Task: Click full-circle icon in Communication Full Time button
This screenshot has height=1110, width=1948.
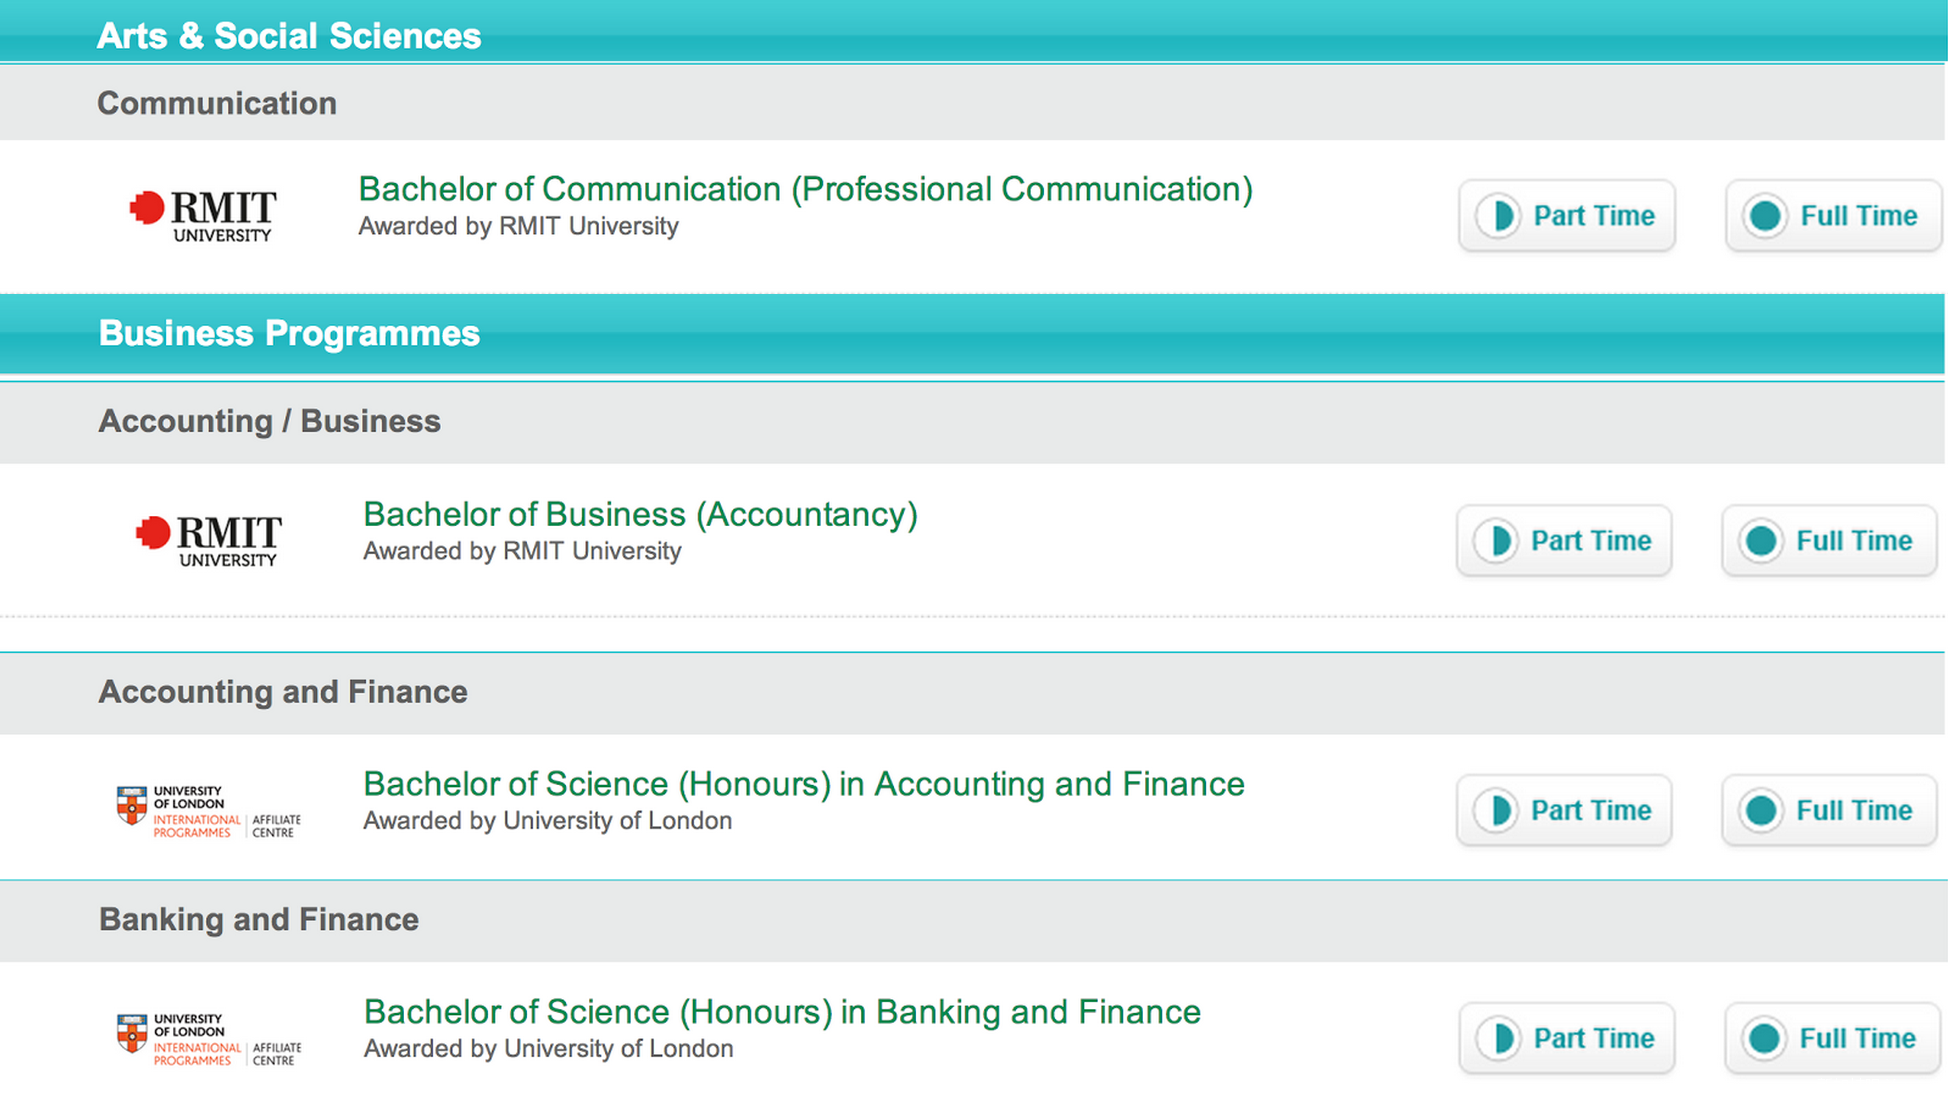Action: coord(1765,216)
